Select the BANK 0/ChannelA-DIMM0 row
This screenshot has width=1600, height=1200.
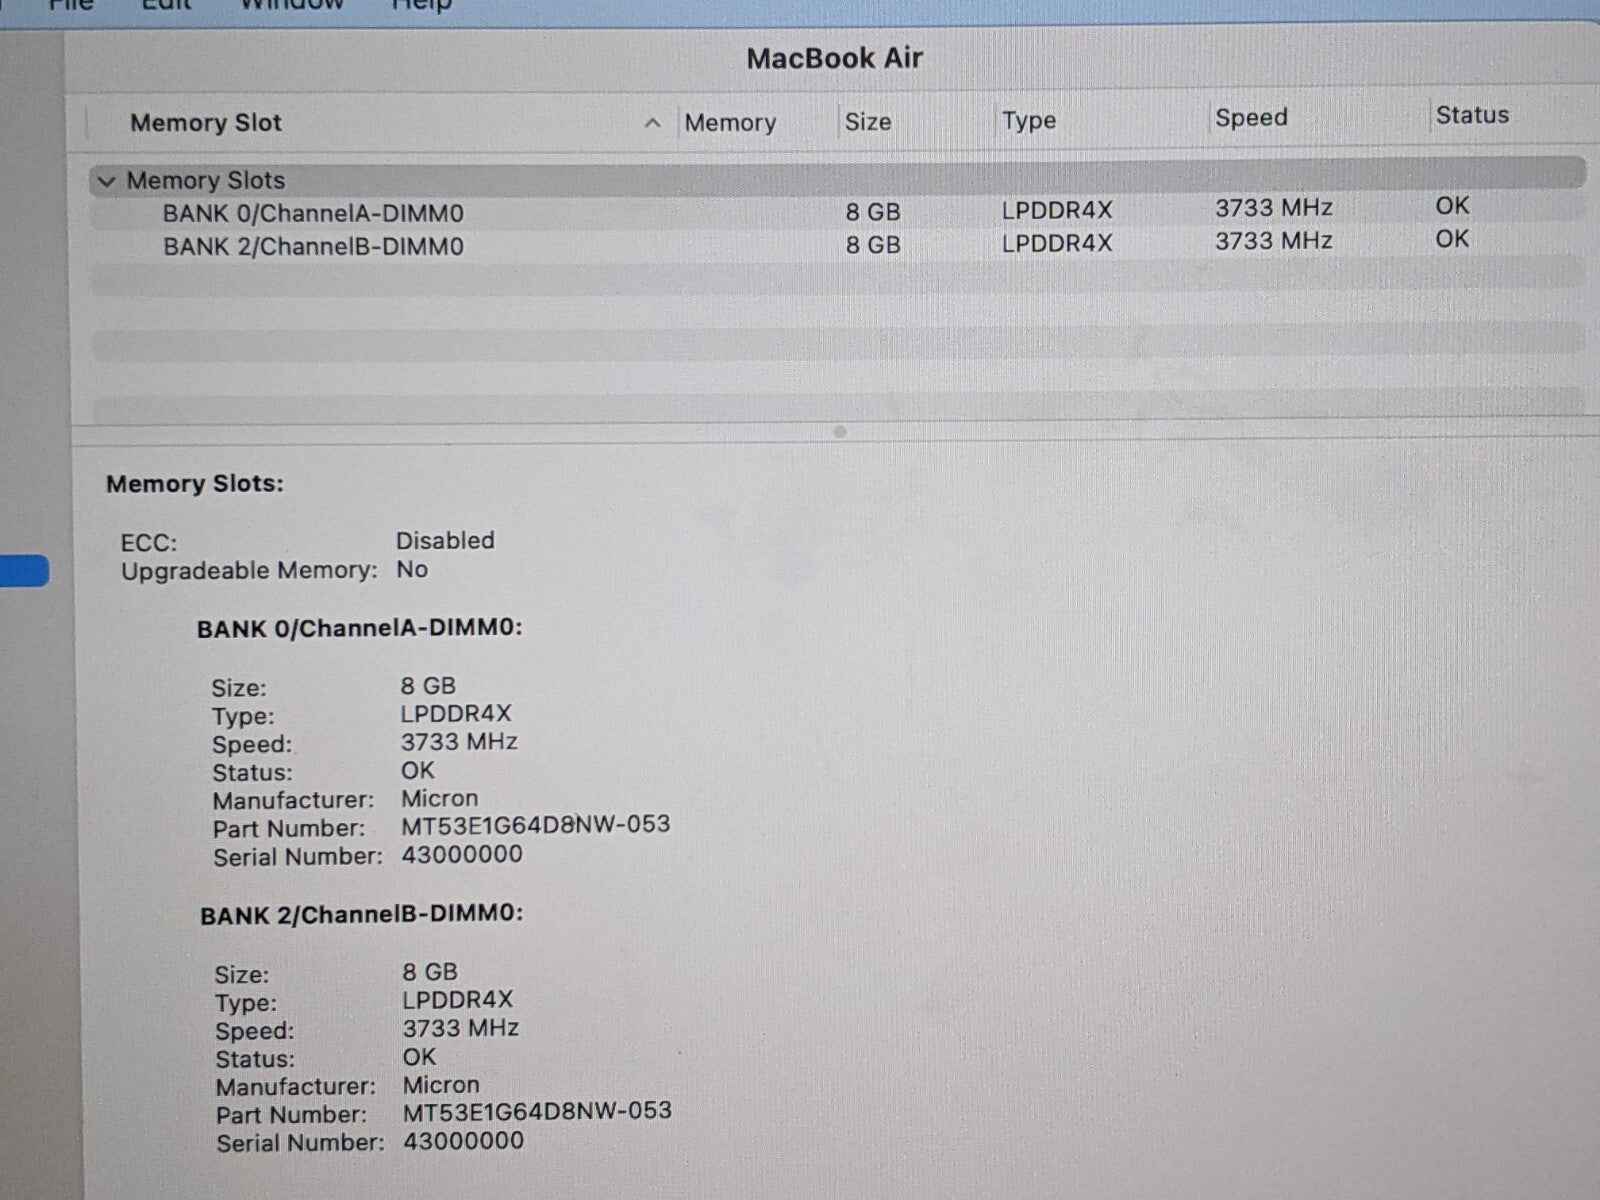313,212
